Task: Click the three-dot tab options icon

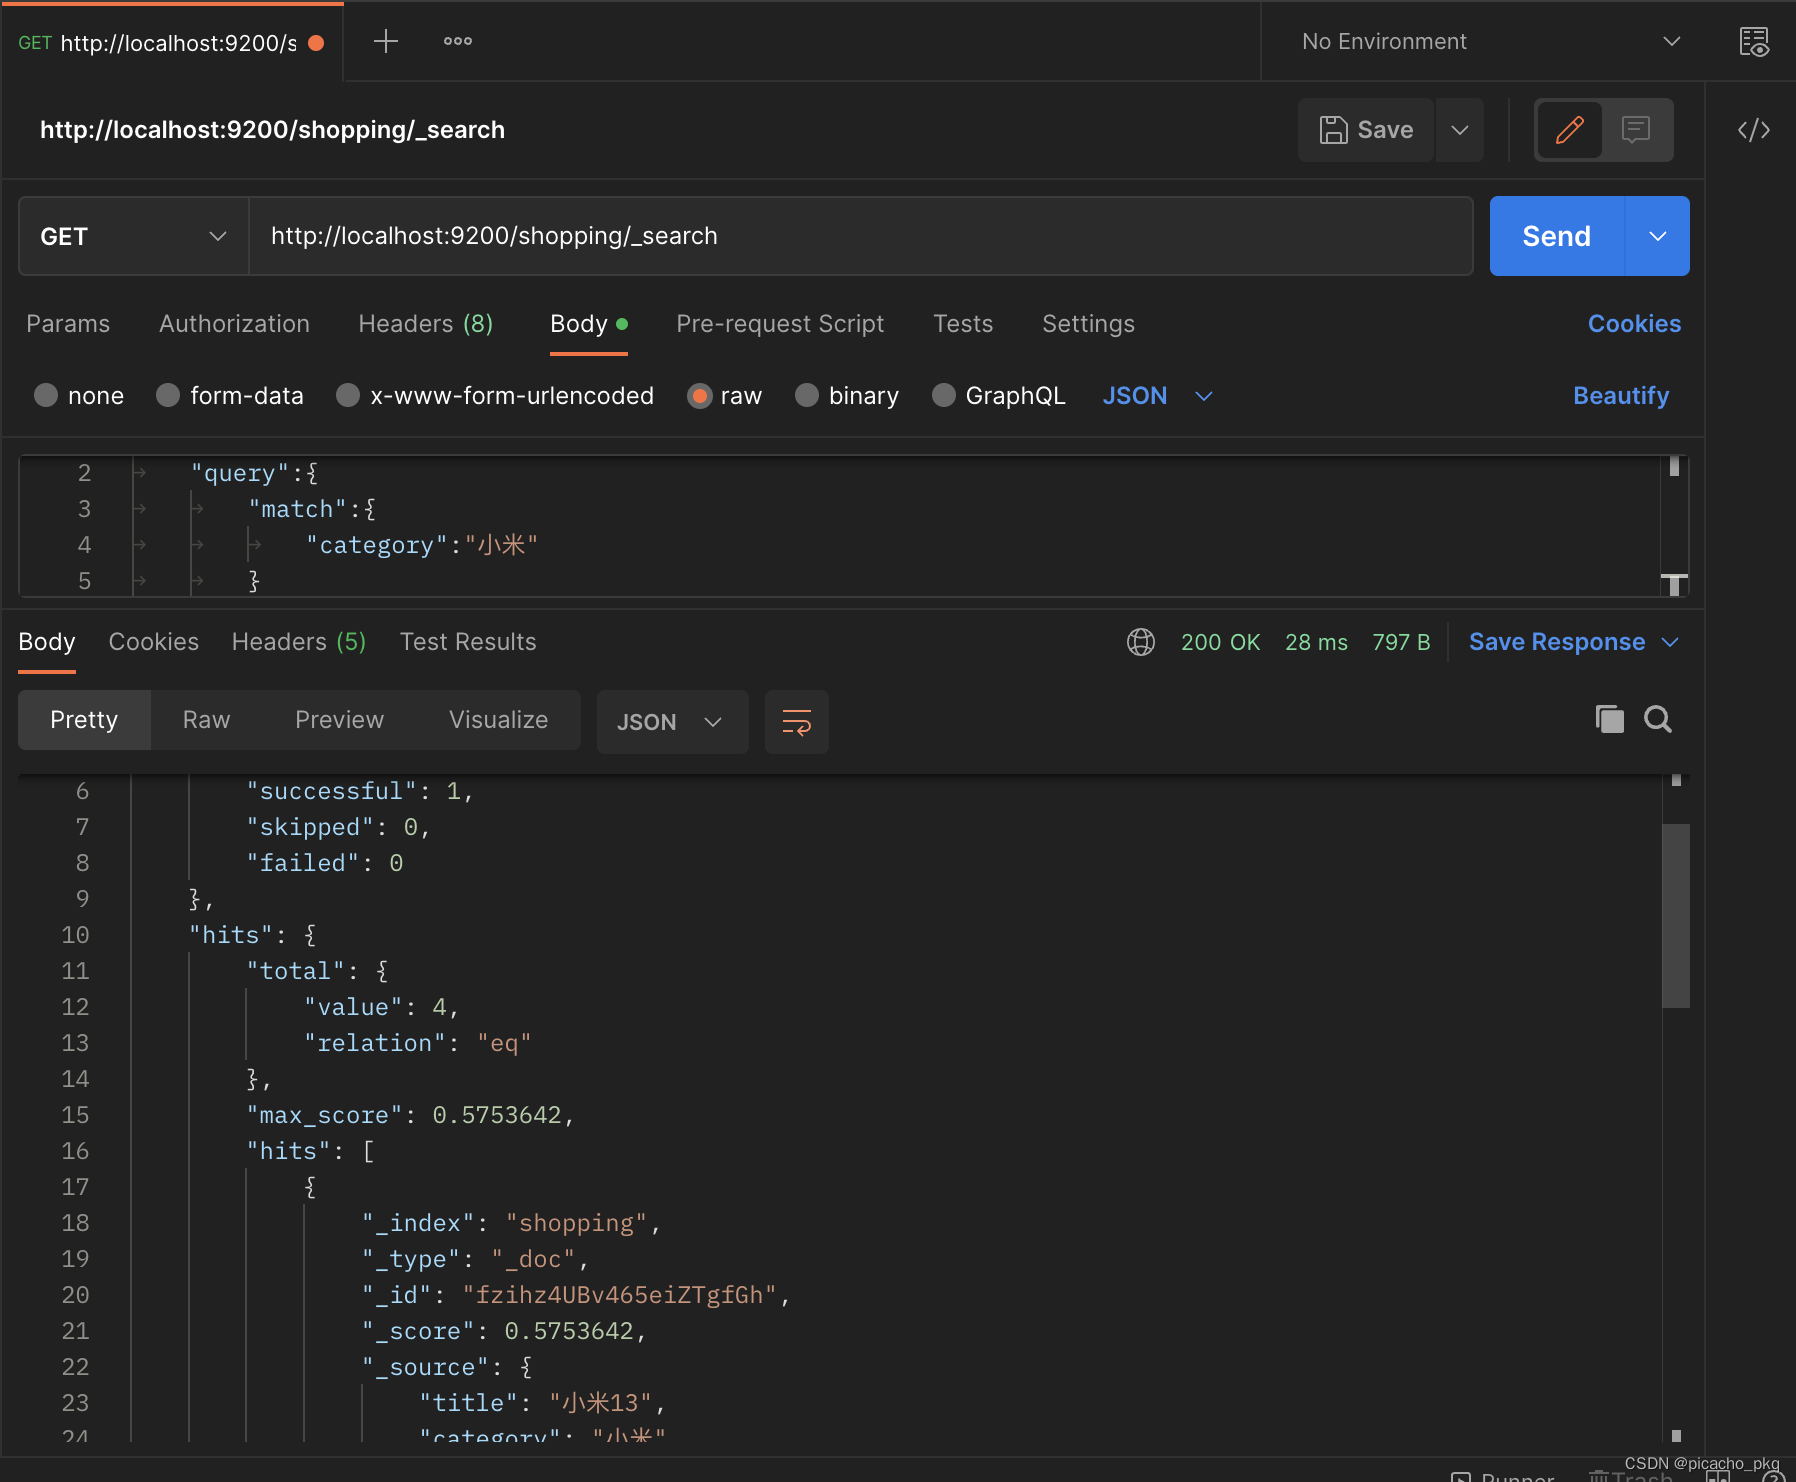Action: coord(458,41)
